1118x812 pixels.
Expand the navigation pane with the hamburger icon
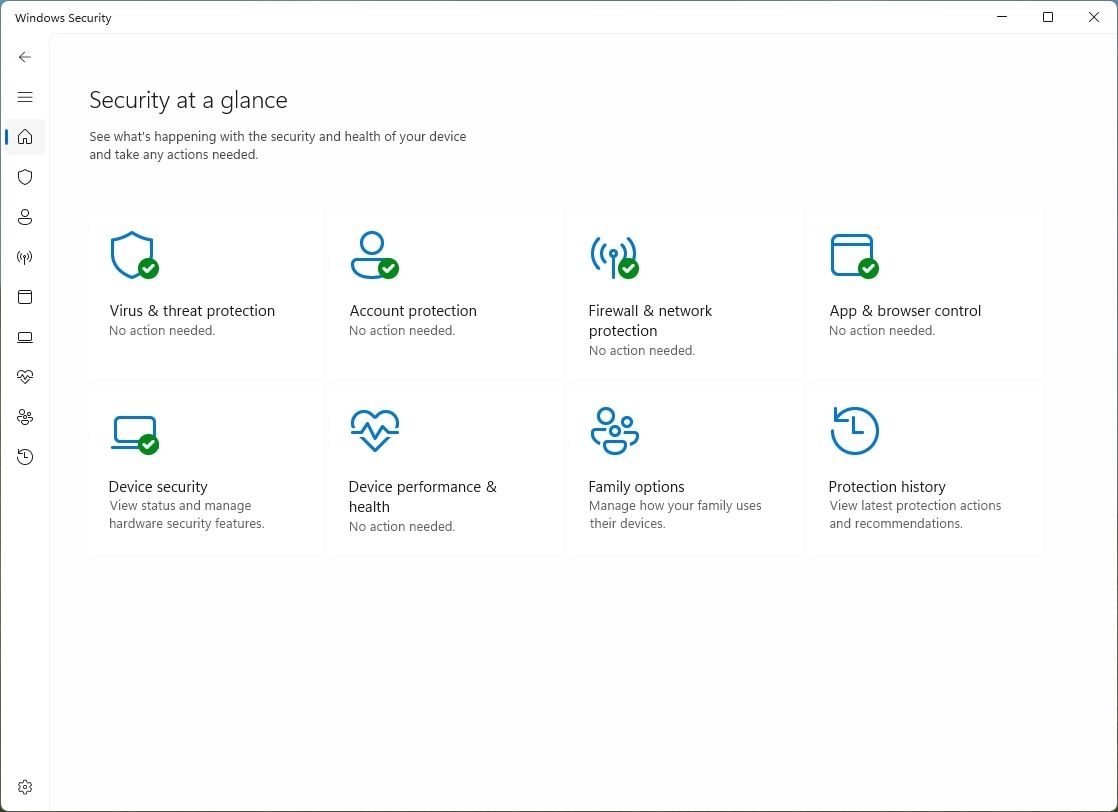click(x=25, y=97)
